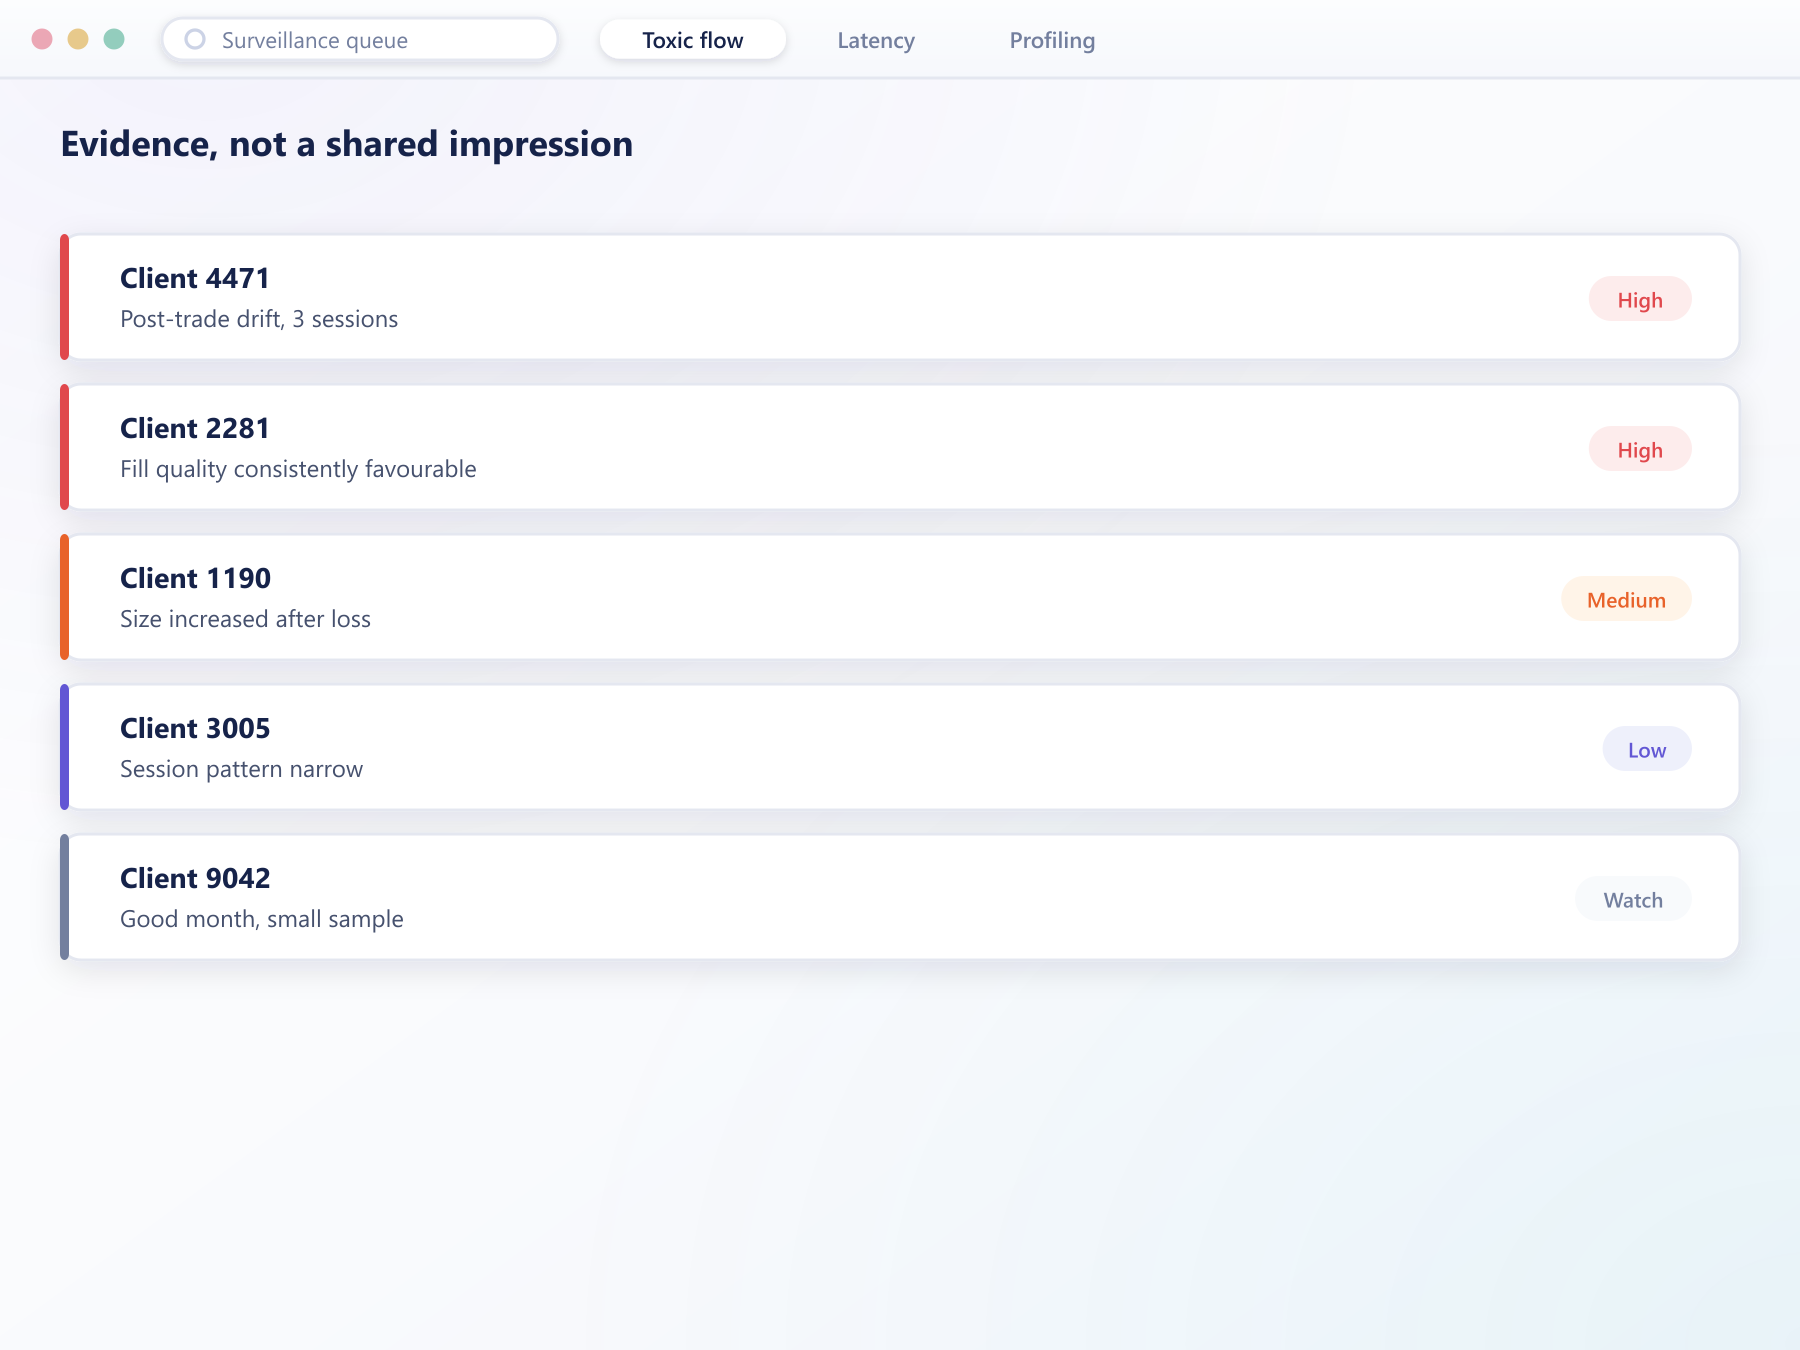
Task: Click the 'Evidence, not a shared impression' heading
Action: (347, 144)
